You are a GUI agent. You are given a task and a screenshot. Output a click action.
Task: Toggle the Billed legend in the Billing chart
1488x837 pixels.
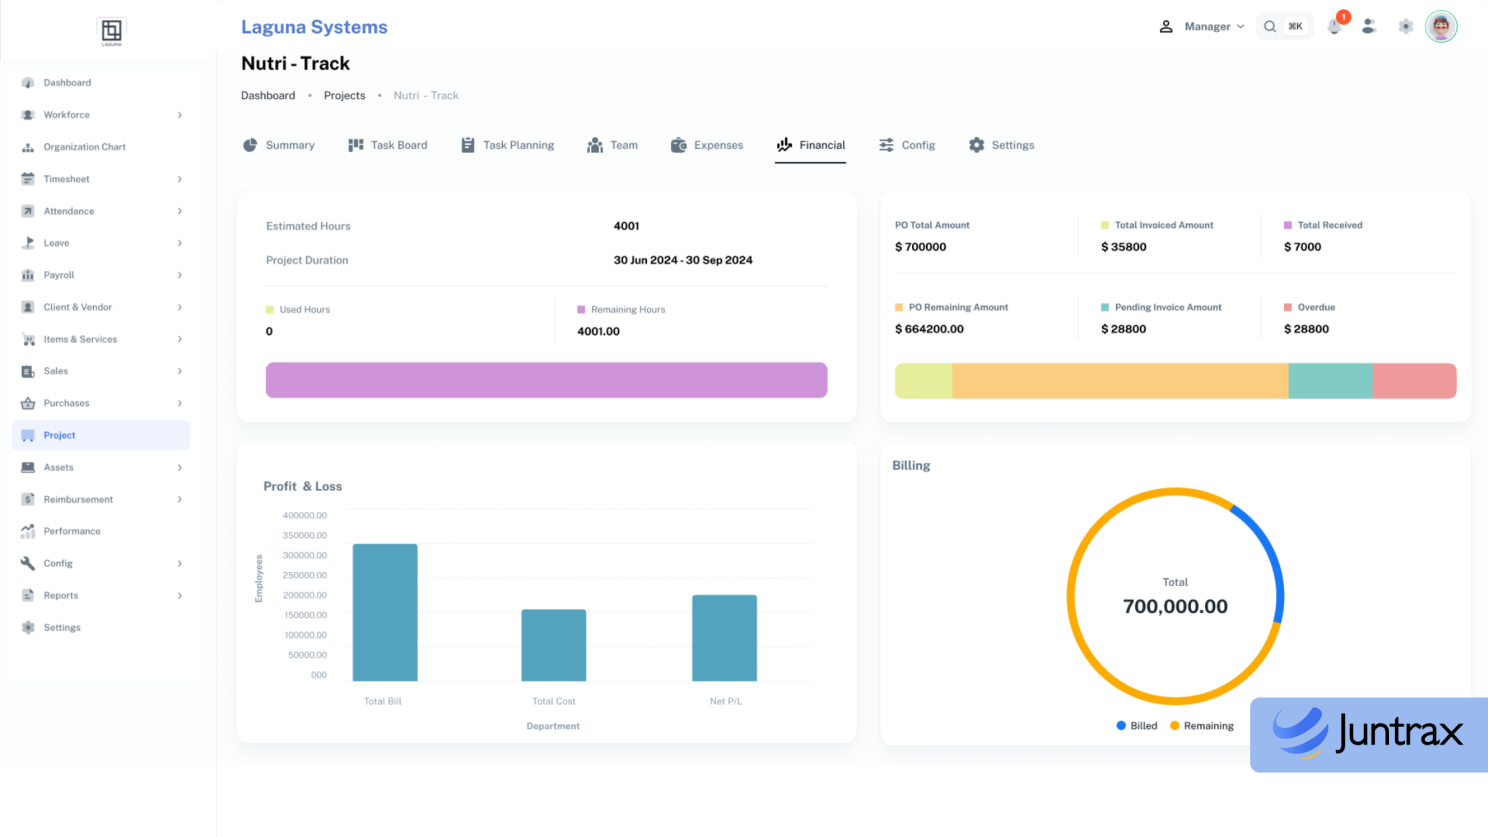point(1137,726)
